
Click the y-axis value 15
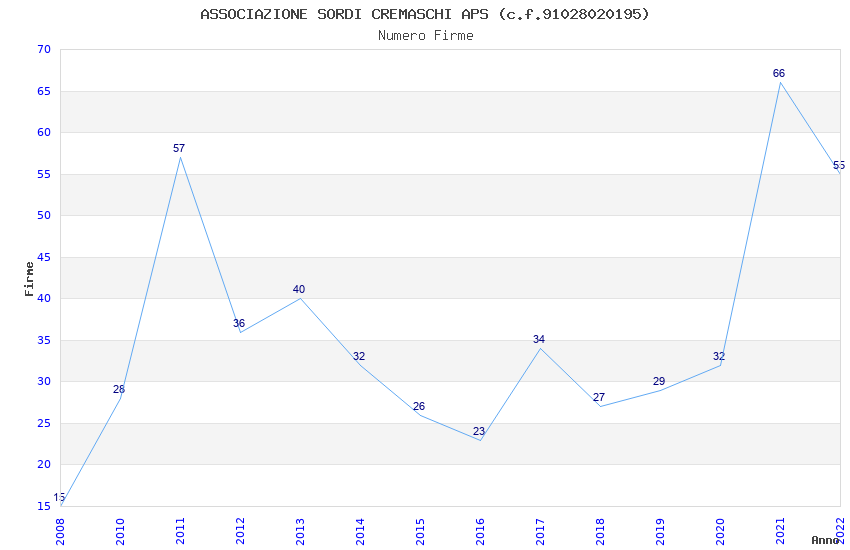44,506
